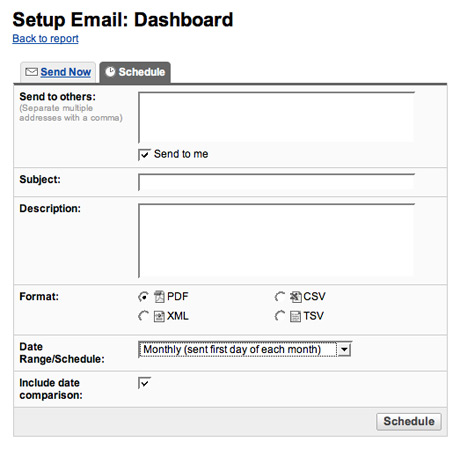Screen dimensions: 460x449
Task: Click into the Subject input field
Action: (x=276, y=182)
